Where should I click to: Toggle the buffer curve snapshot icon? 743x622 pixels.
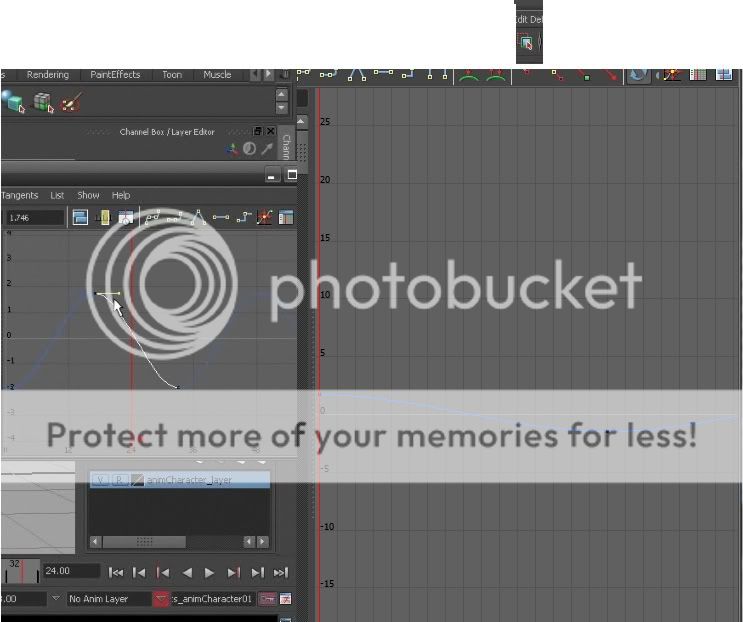coord(264,217)
